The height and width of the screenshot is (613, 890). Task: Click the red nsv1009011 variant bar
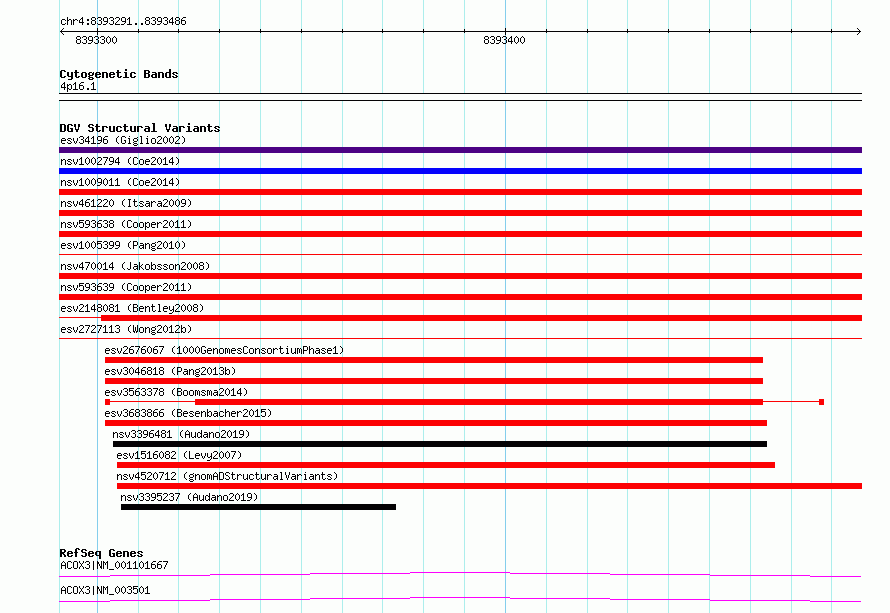(460, 192)
